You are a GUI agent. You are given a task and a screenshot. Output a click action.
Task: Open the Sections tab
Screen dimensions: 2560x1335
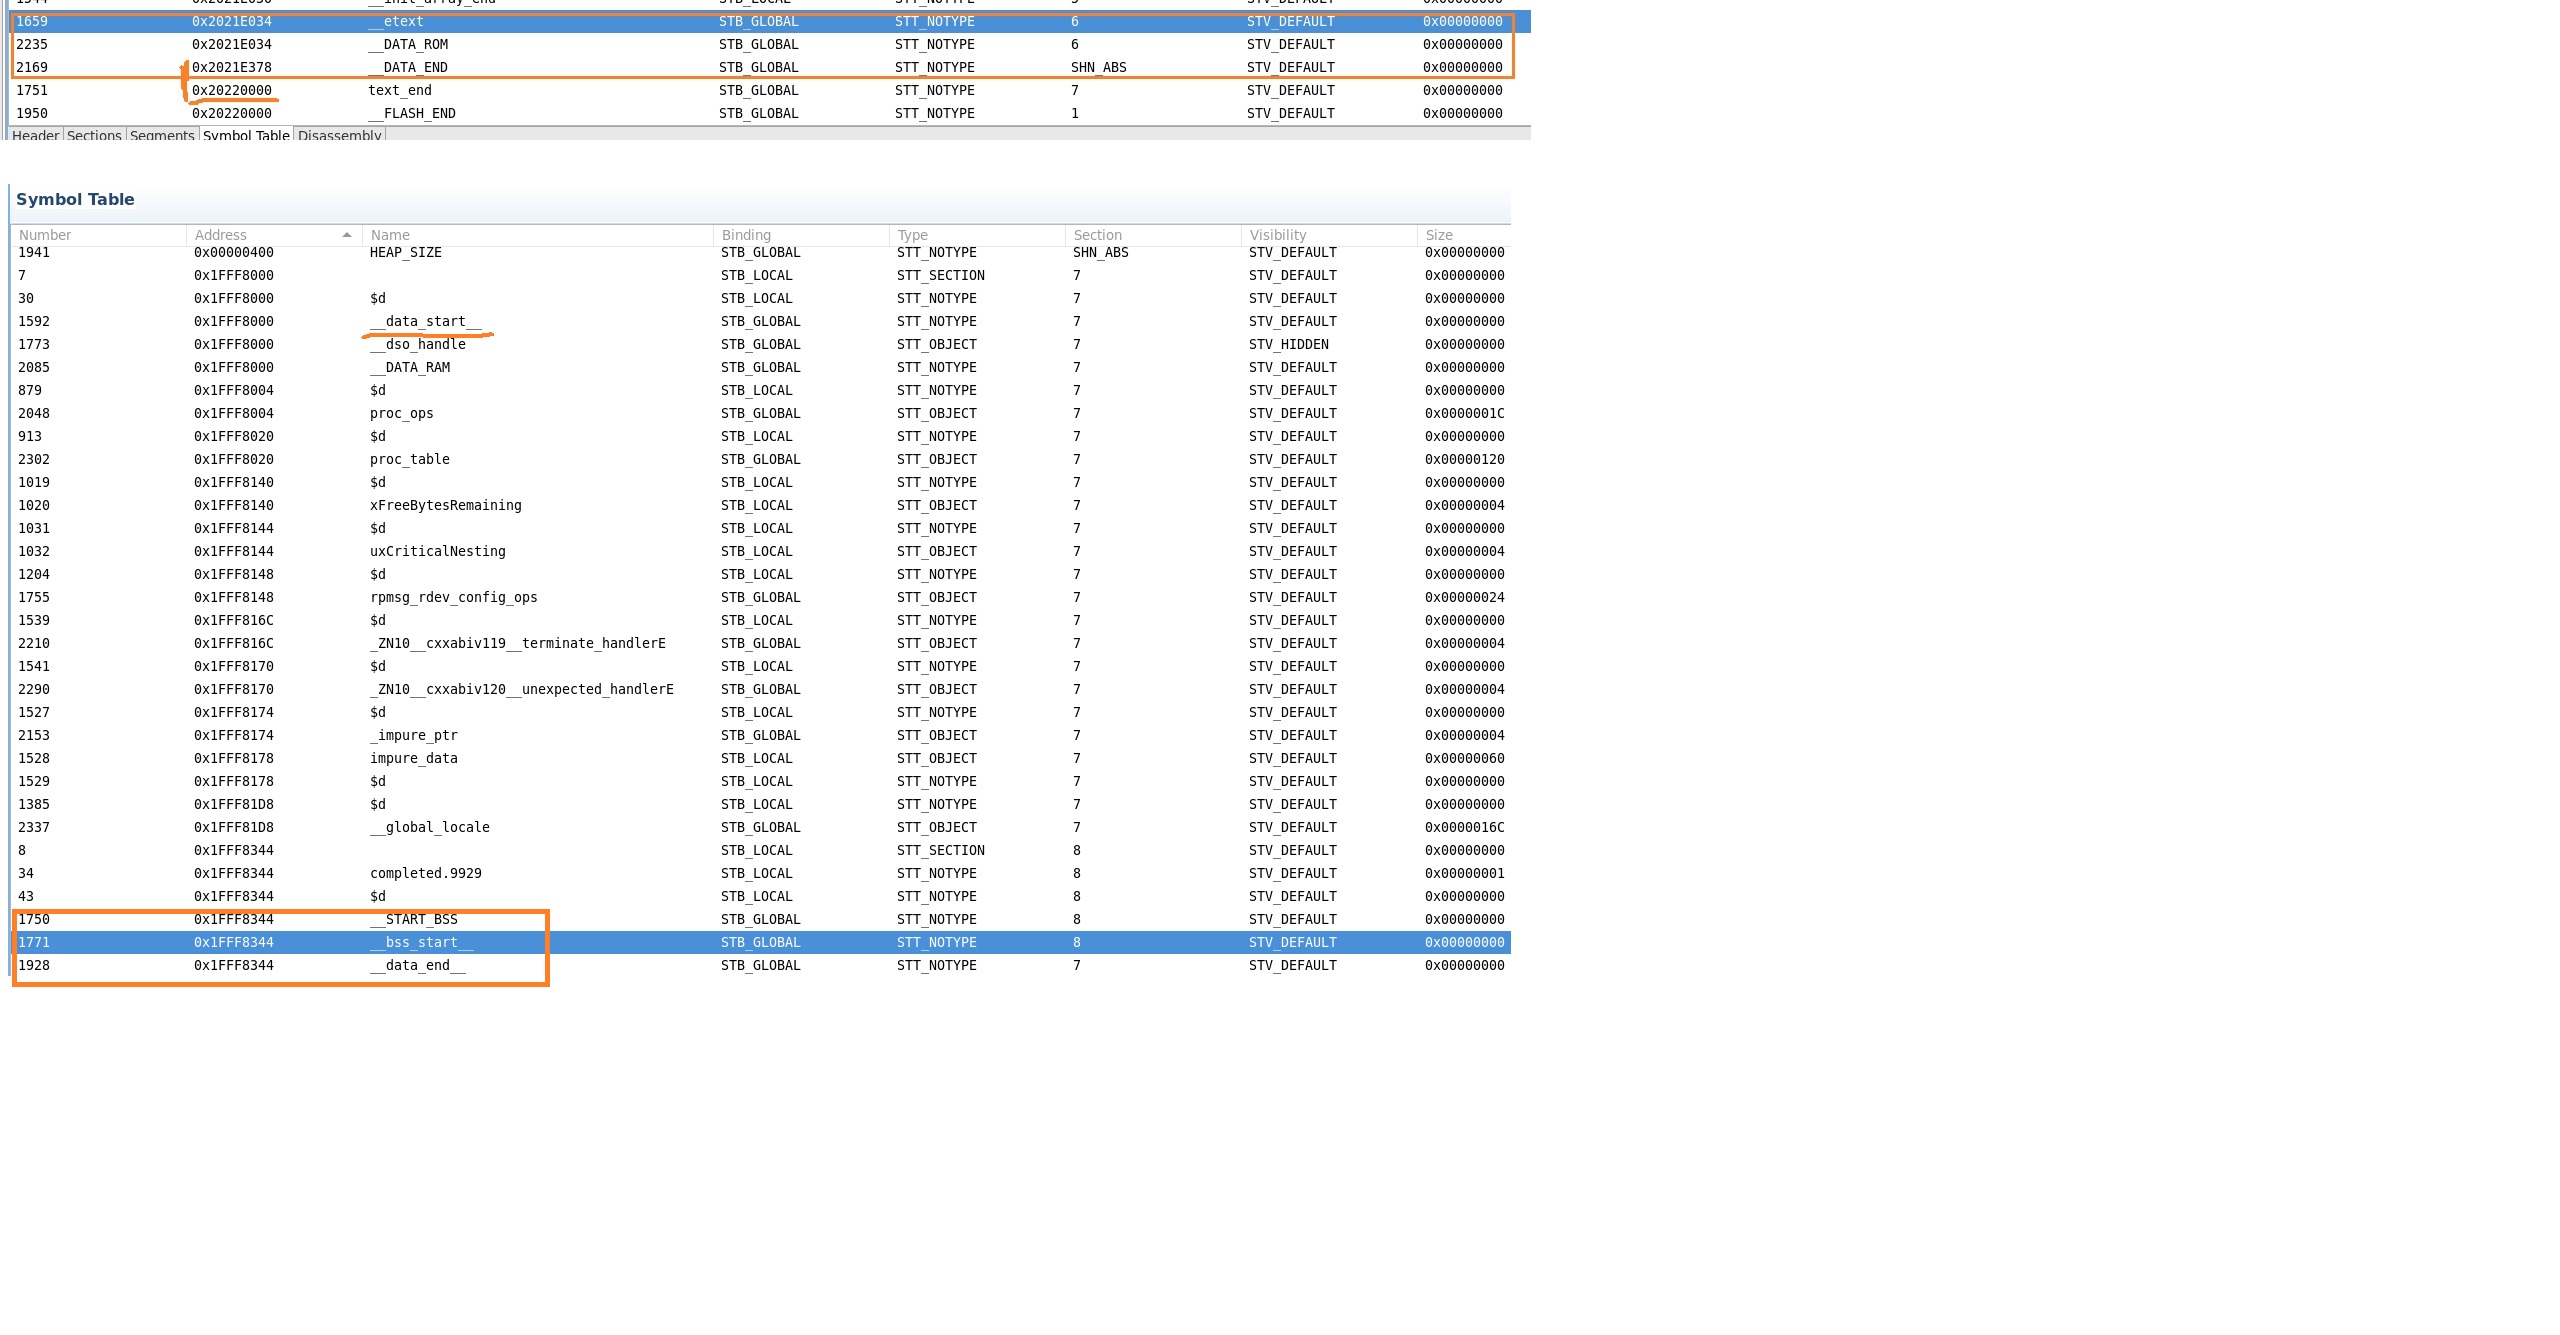pos(94,135)
